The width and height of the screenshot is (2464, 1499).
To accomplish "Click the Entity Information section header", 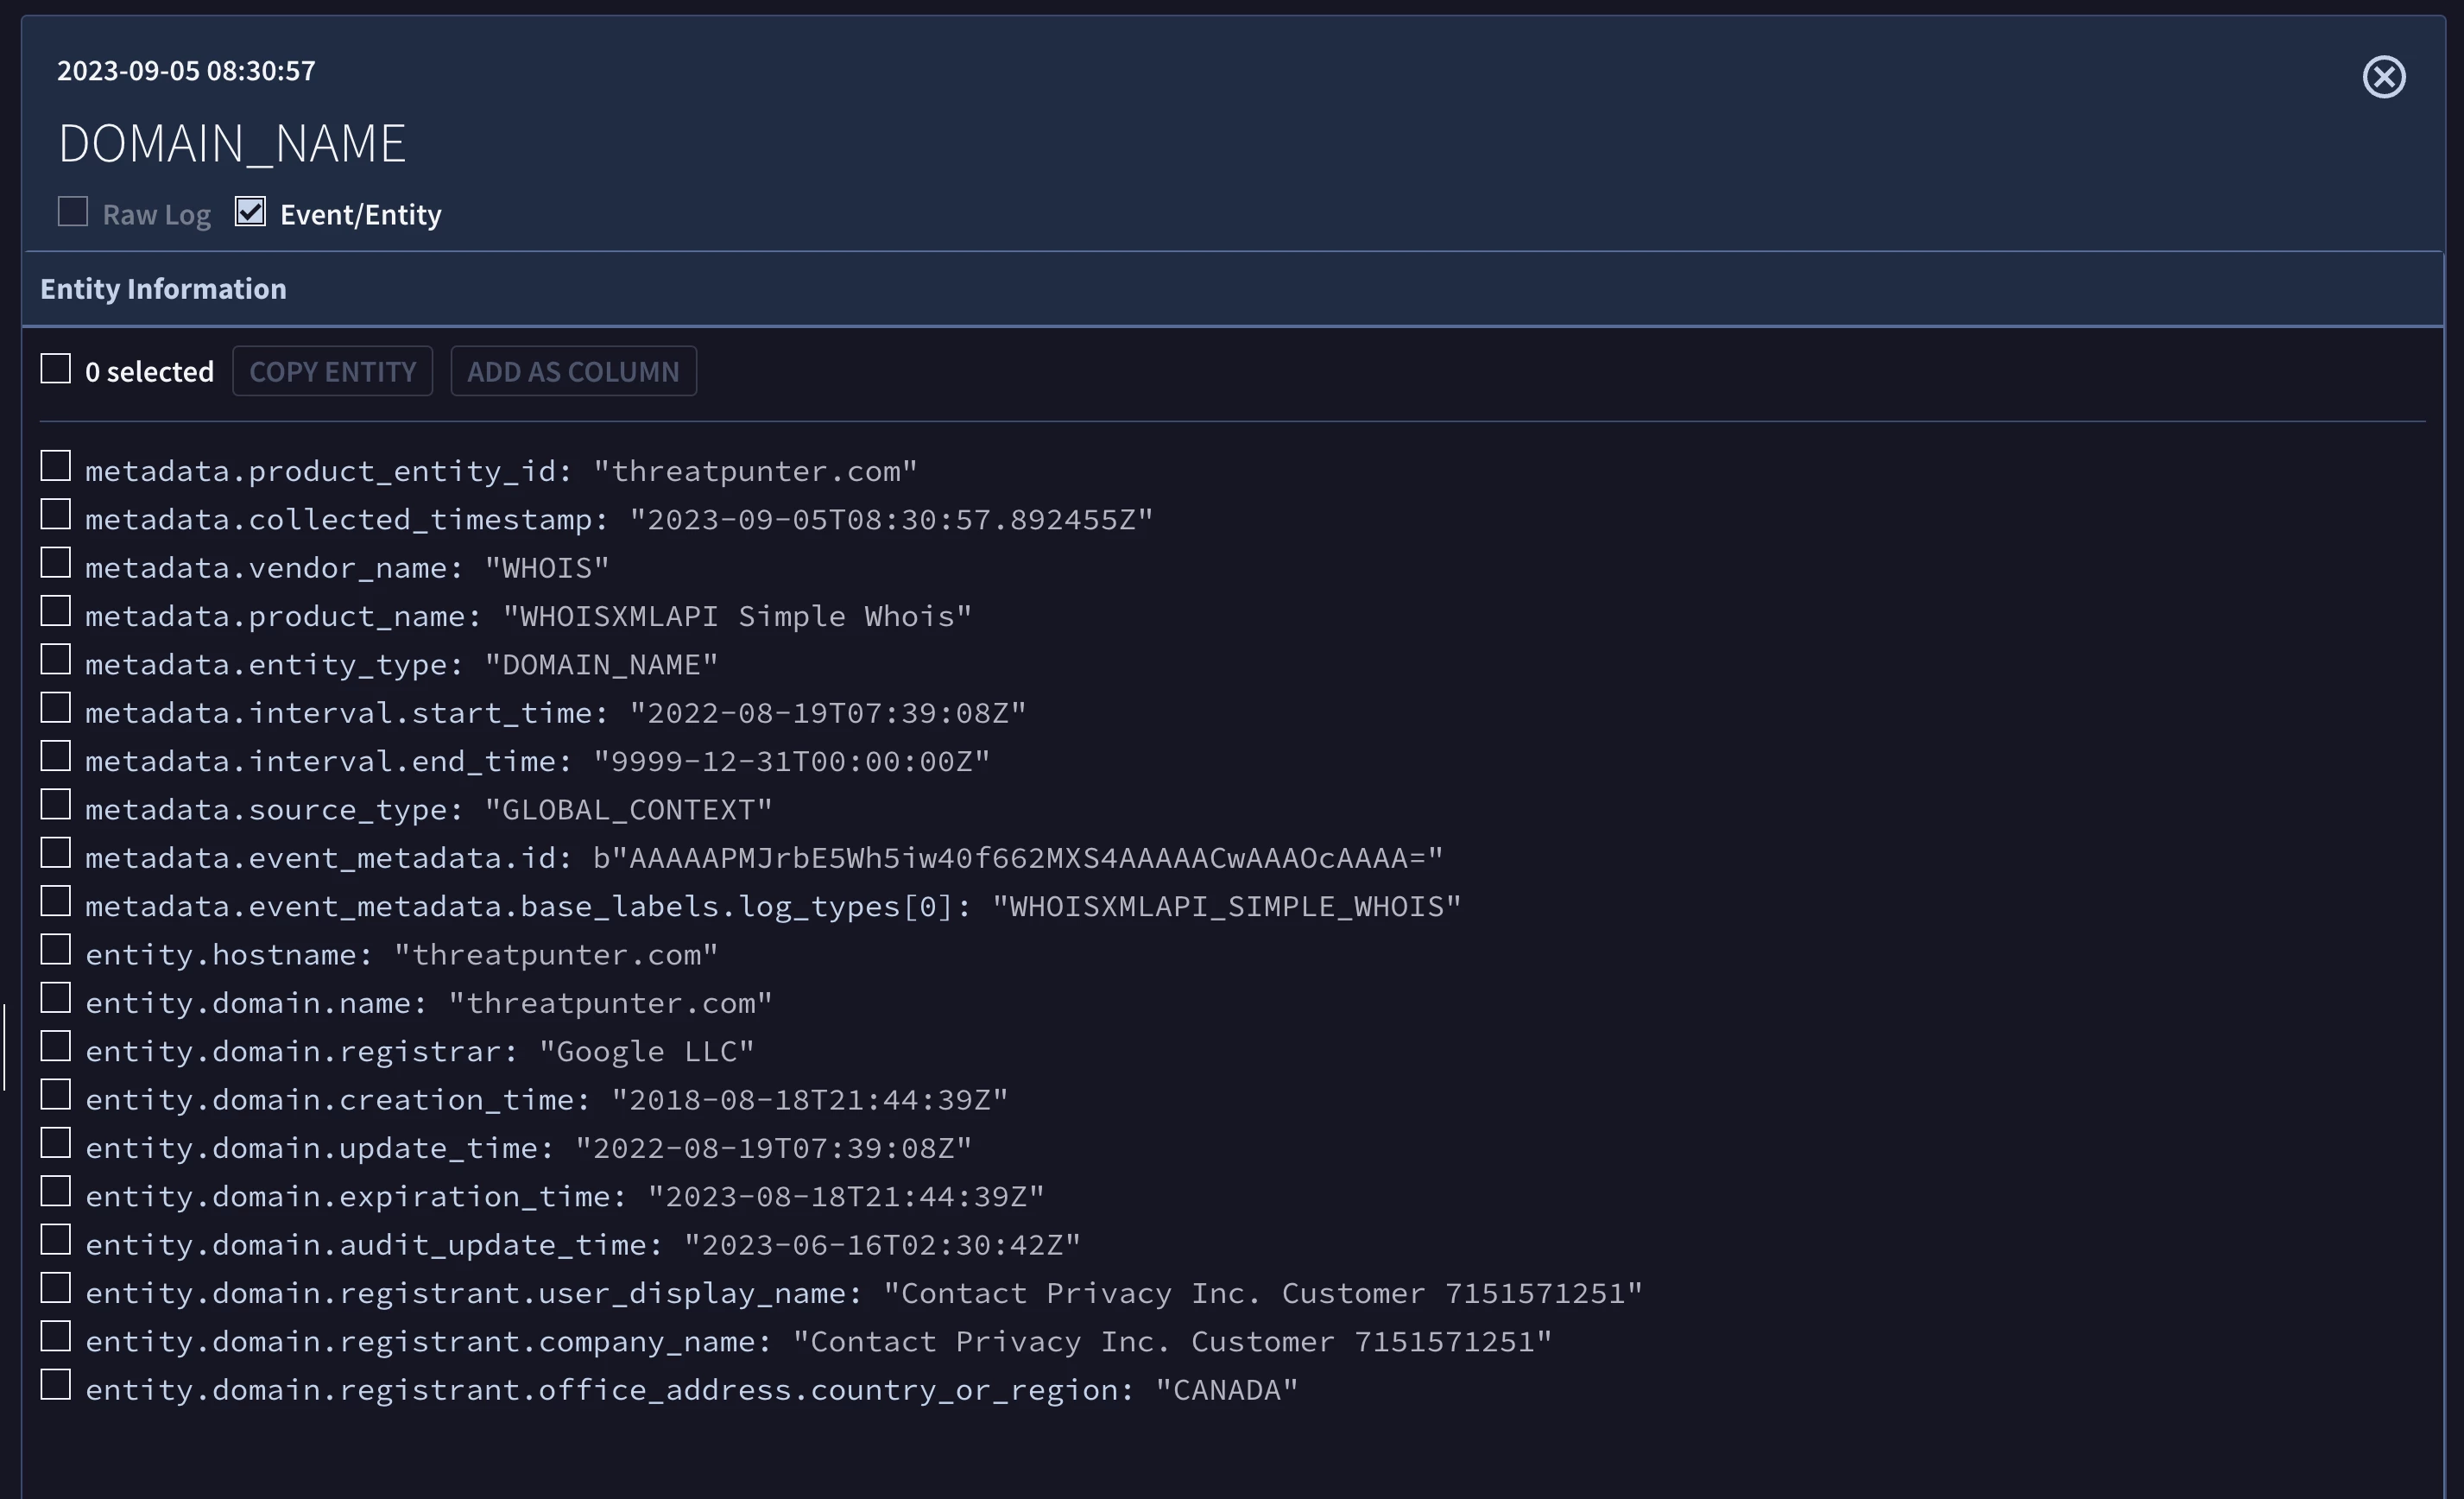I will [x=1233, y=289].
